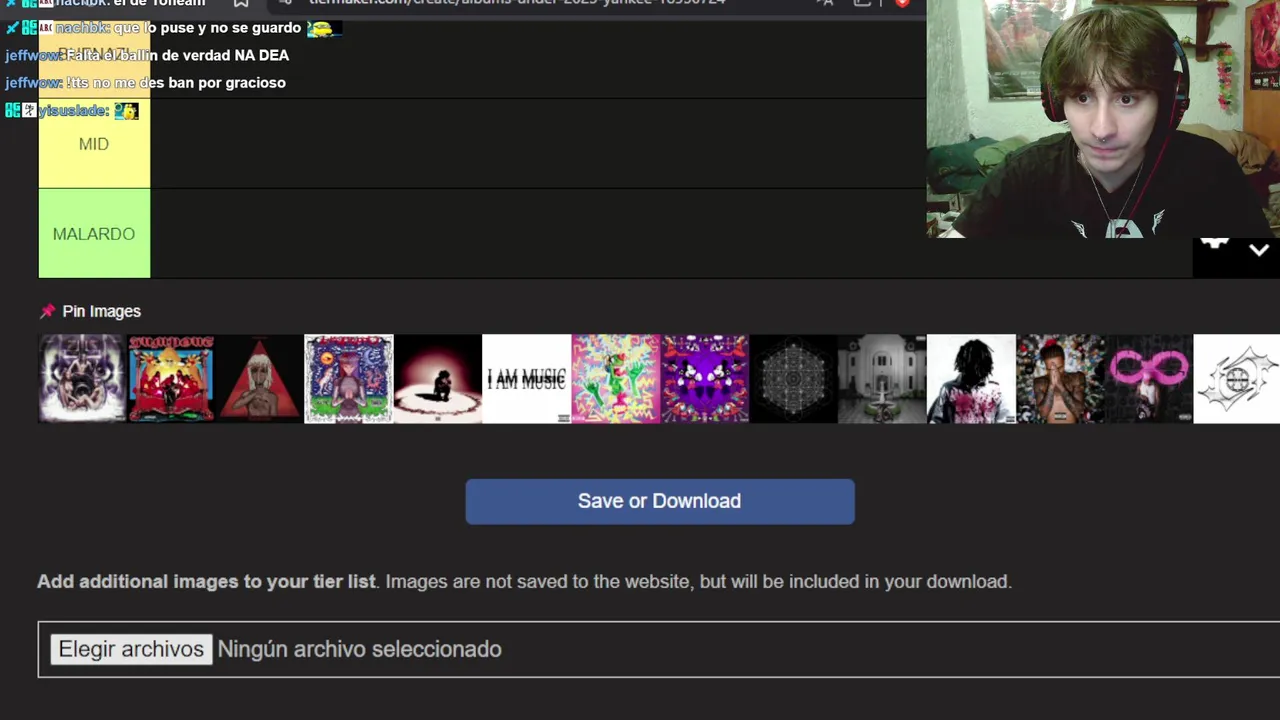This screenshot has width=1280, height=720.
Task: Click 'Ningún archivo seleccionado' file status text
Action: point(360,649)
